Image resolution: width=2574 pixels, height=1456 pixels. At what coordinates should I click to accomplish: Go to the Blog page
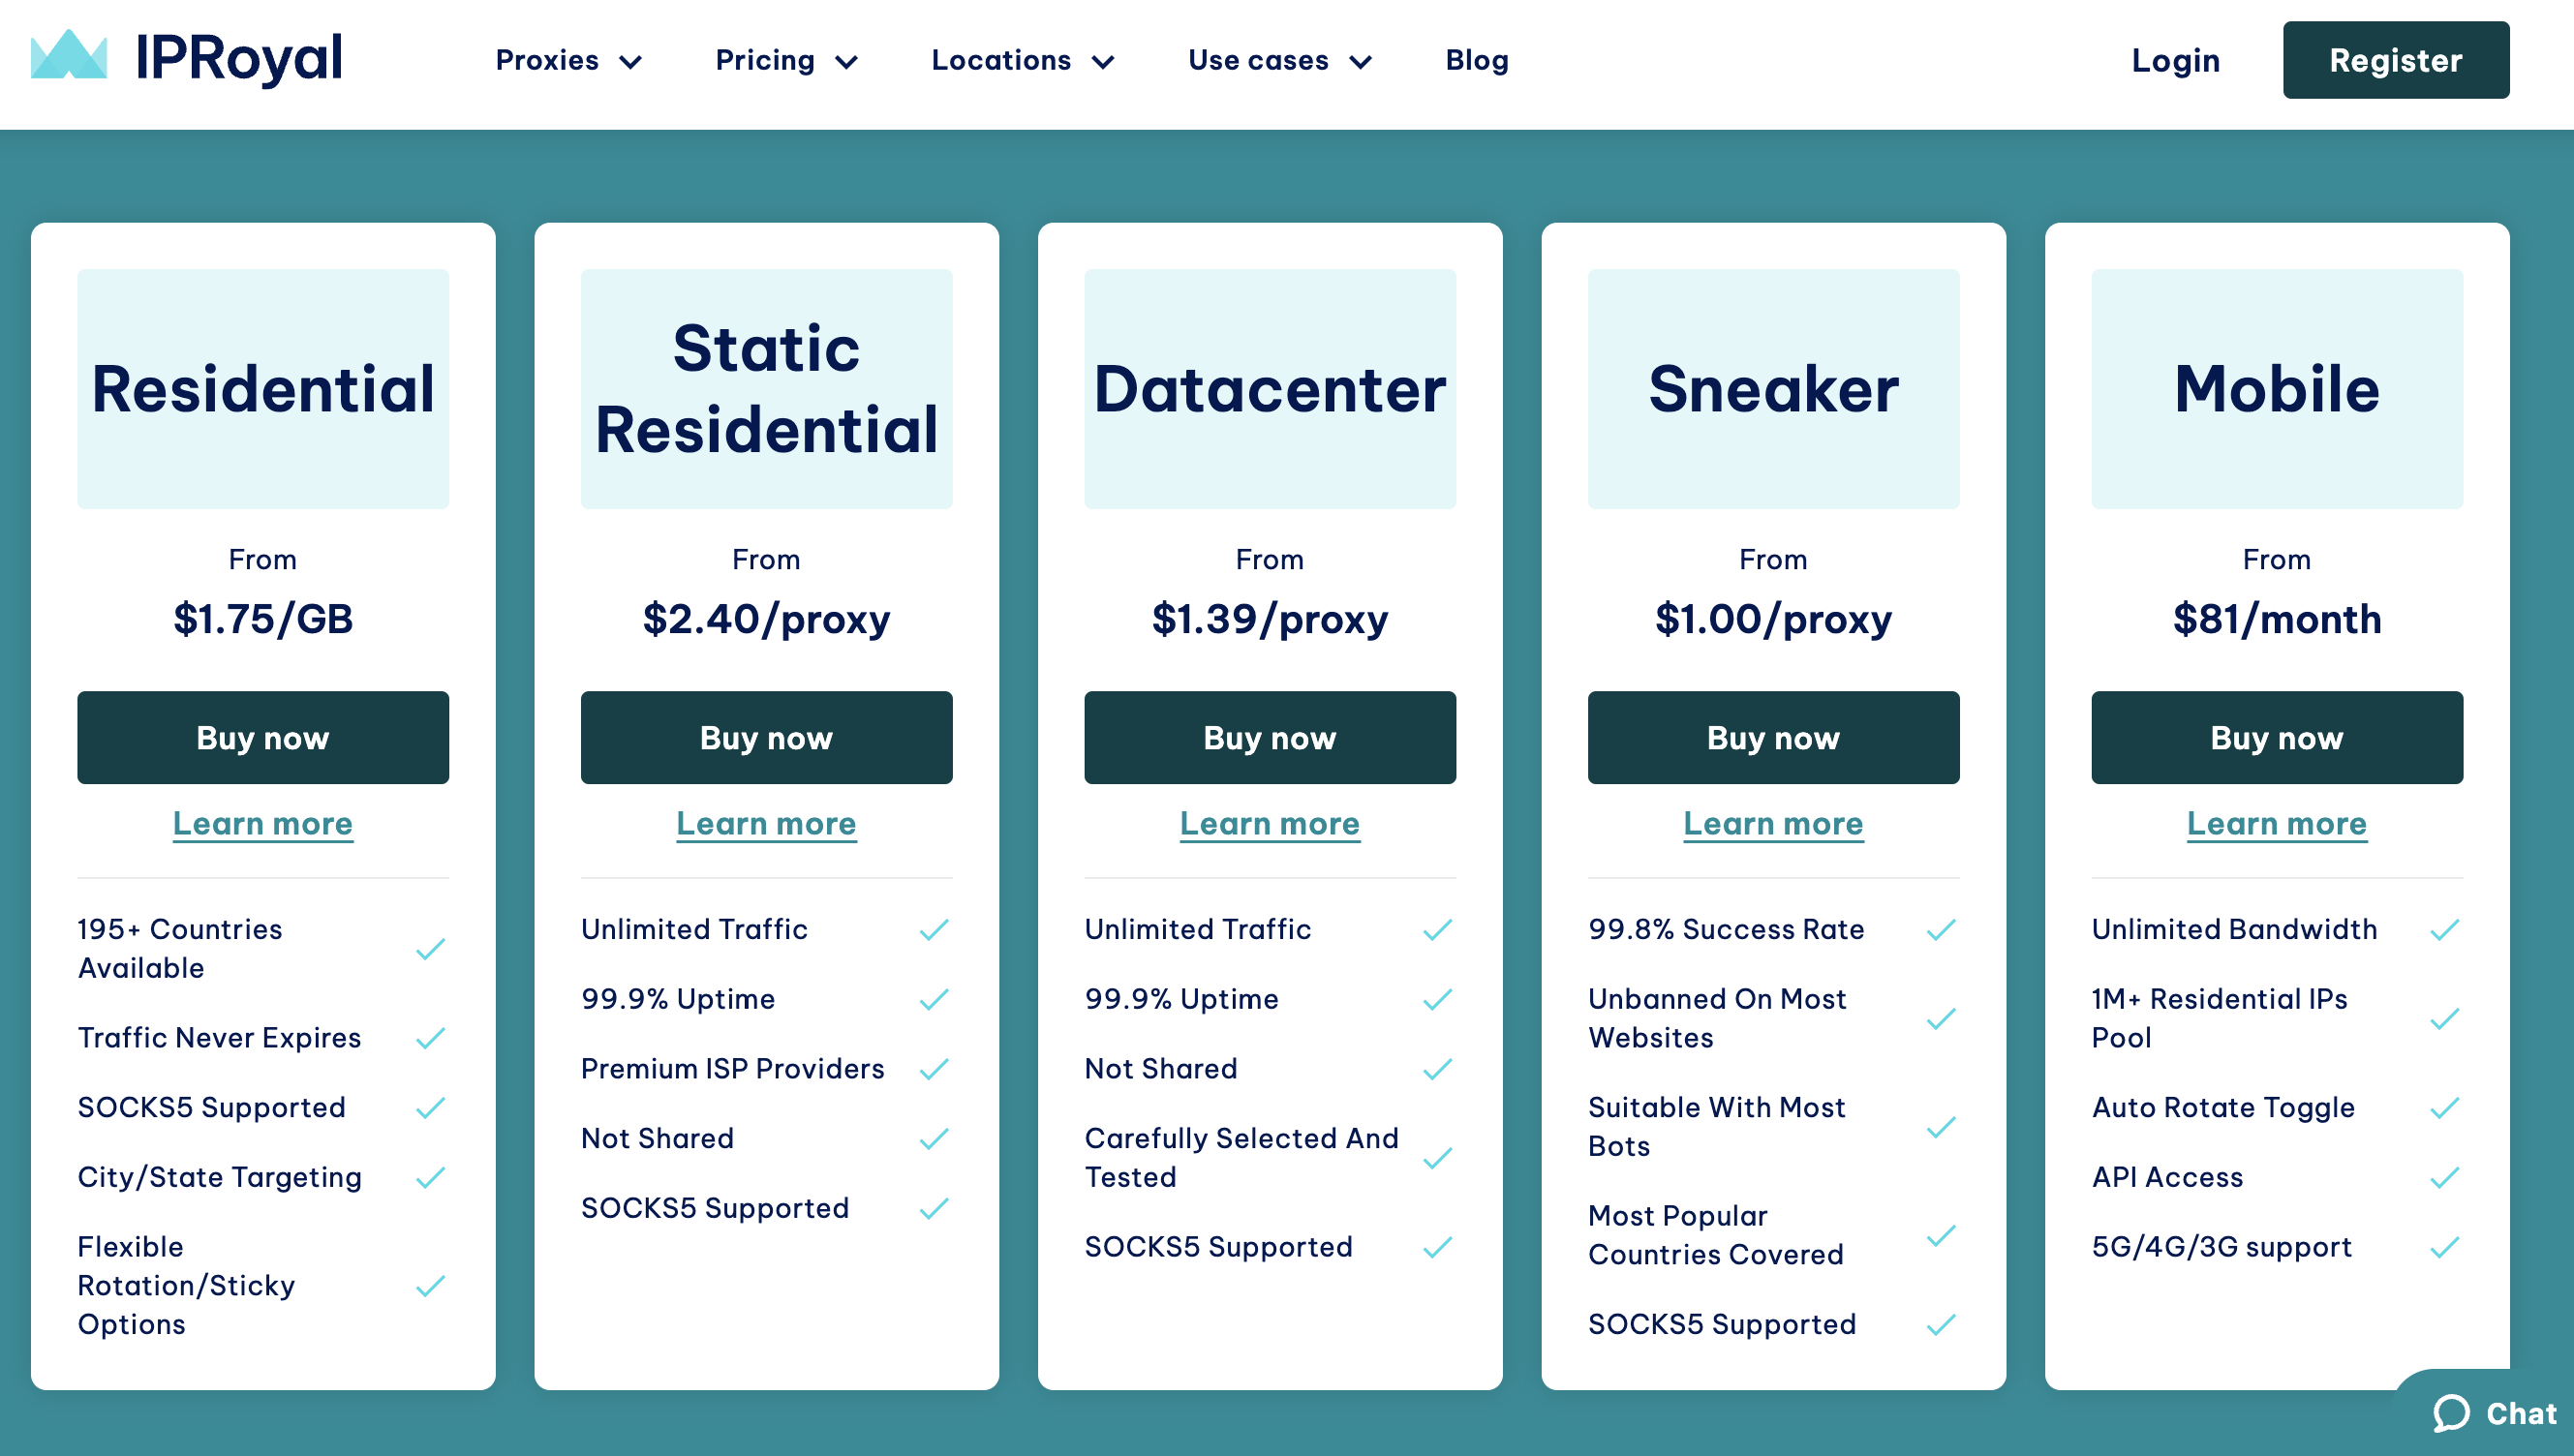[x=1476, y=61]
